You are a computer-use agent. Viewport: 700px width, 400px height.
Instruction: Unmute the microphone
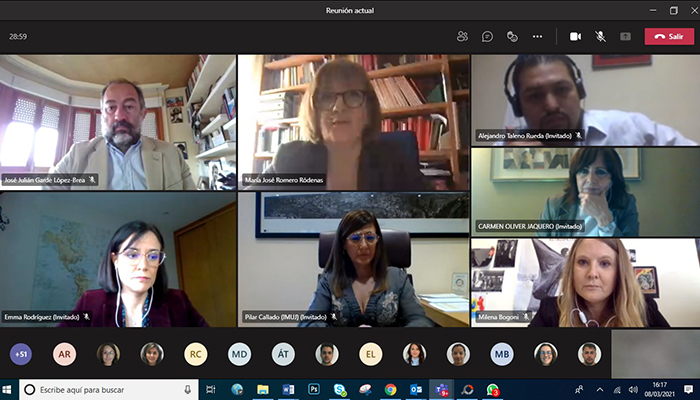coord(600,36)
